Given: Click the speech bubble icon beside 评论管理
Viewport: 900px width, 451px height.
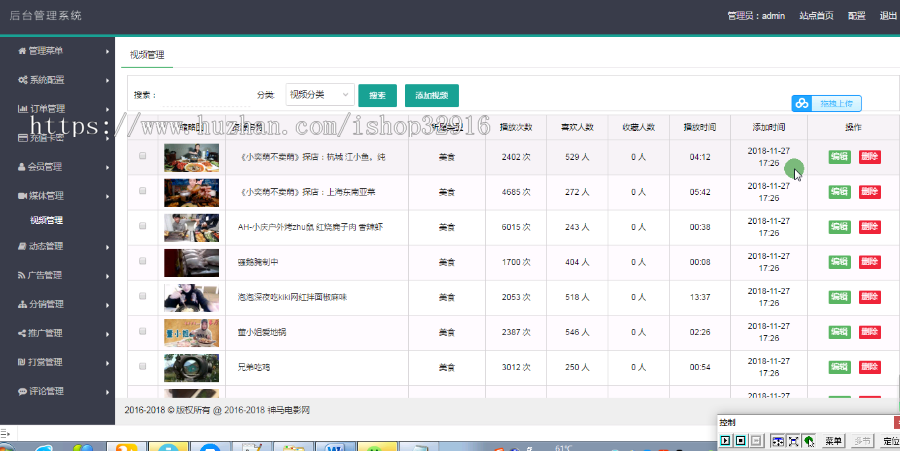Looking at the screenshot, I should pyautogui.click(x=22, y=391).
